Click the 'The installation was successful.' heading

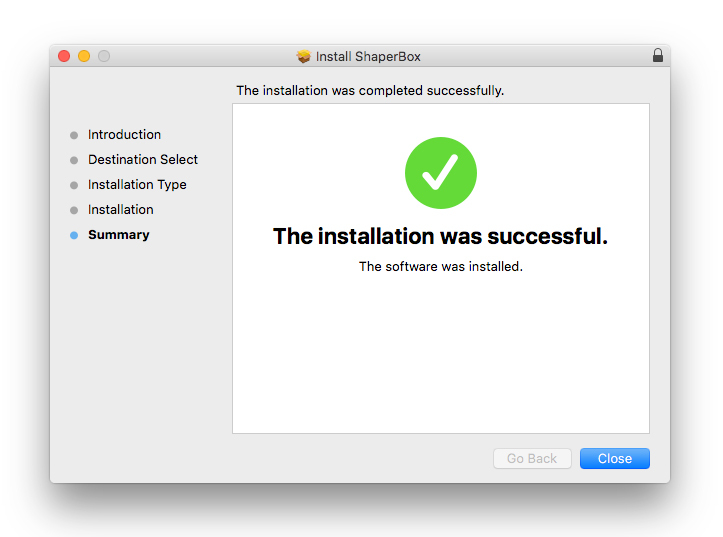click(440, 236)
